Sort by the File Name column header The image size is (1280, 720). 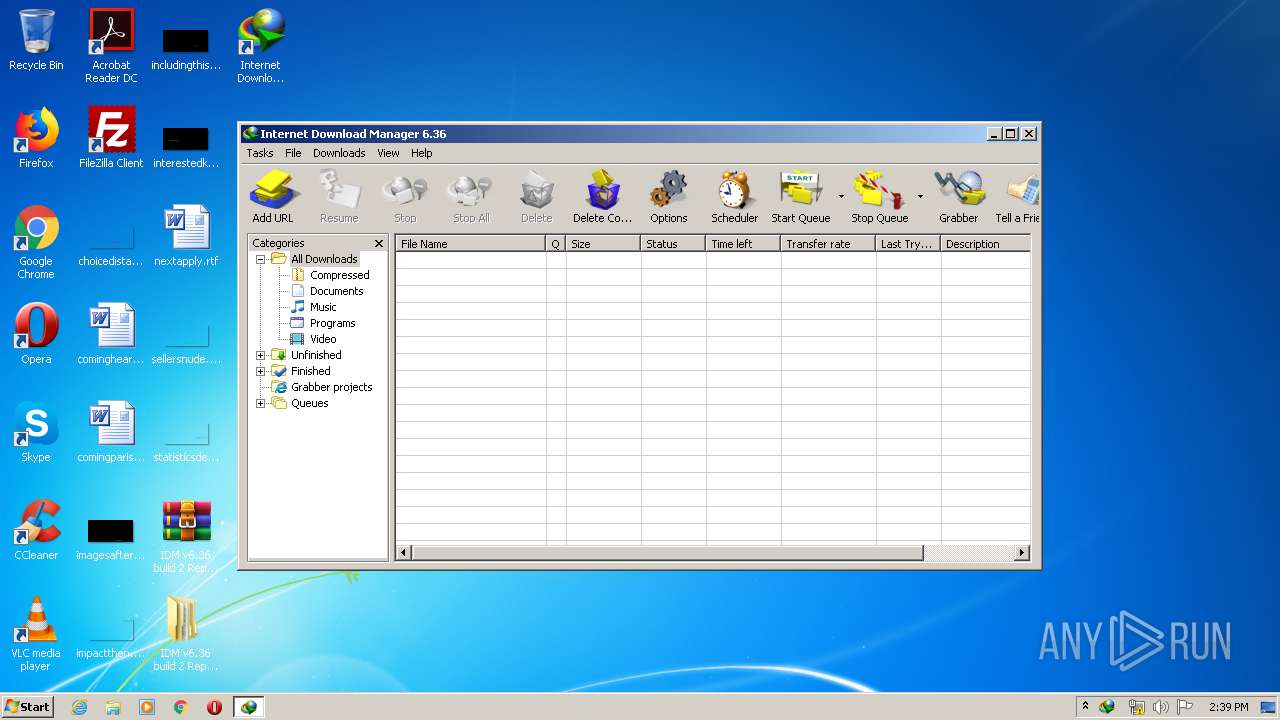point(471,244)
